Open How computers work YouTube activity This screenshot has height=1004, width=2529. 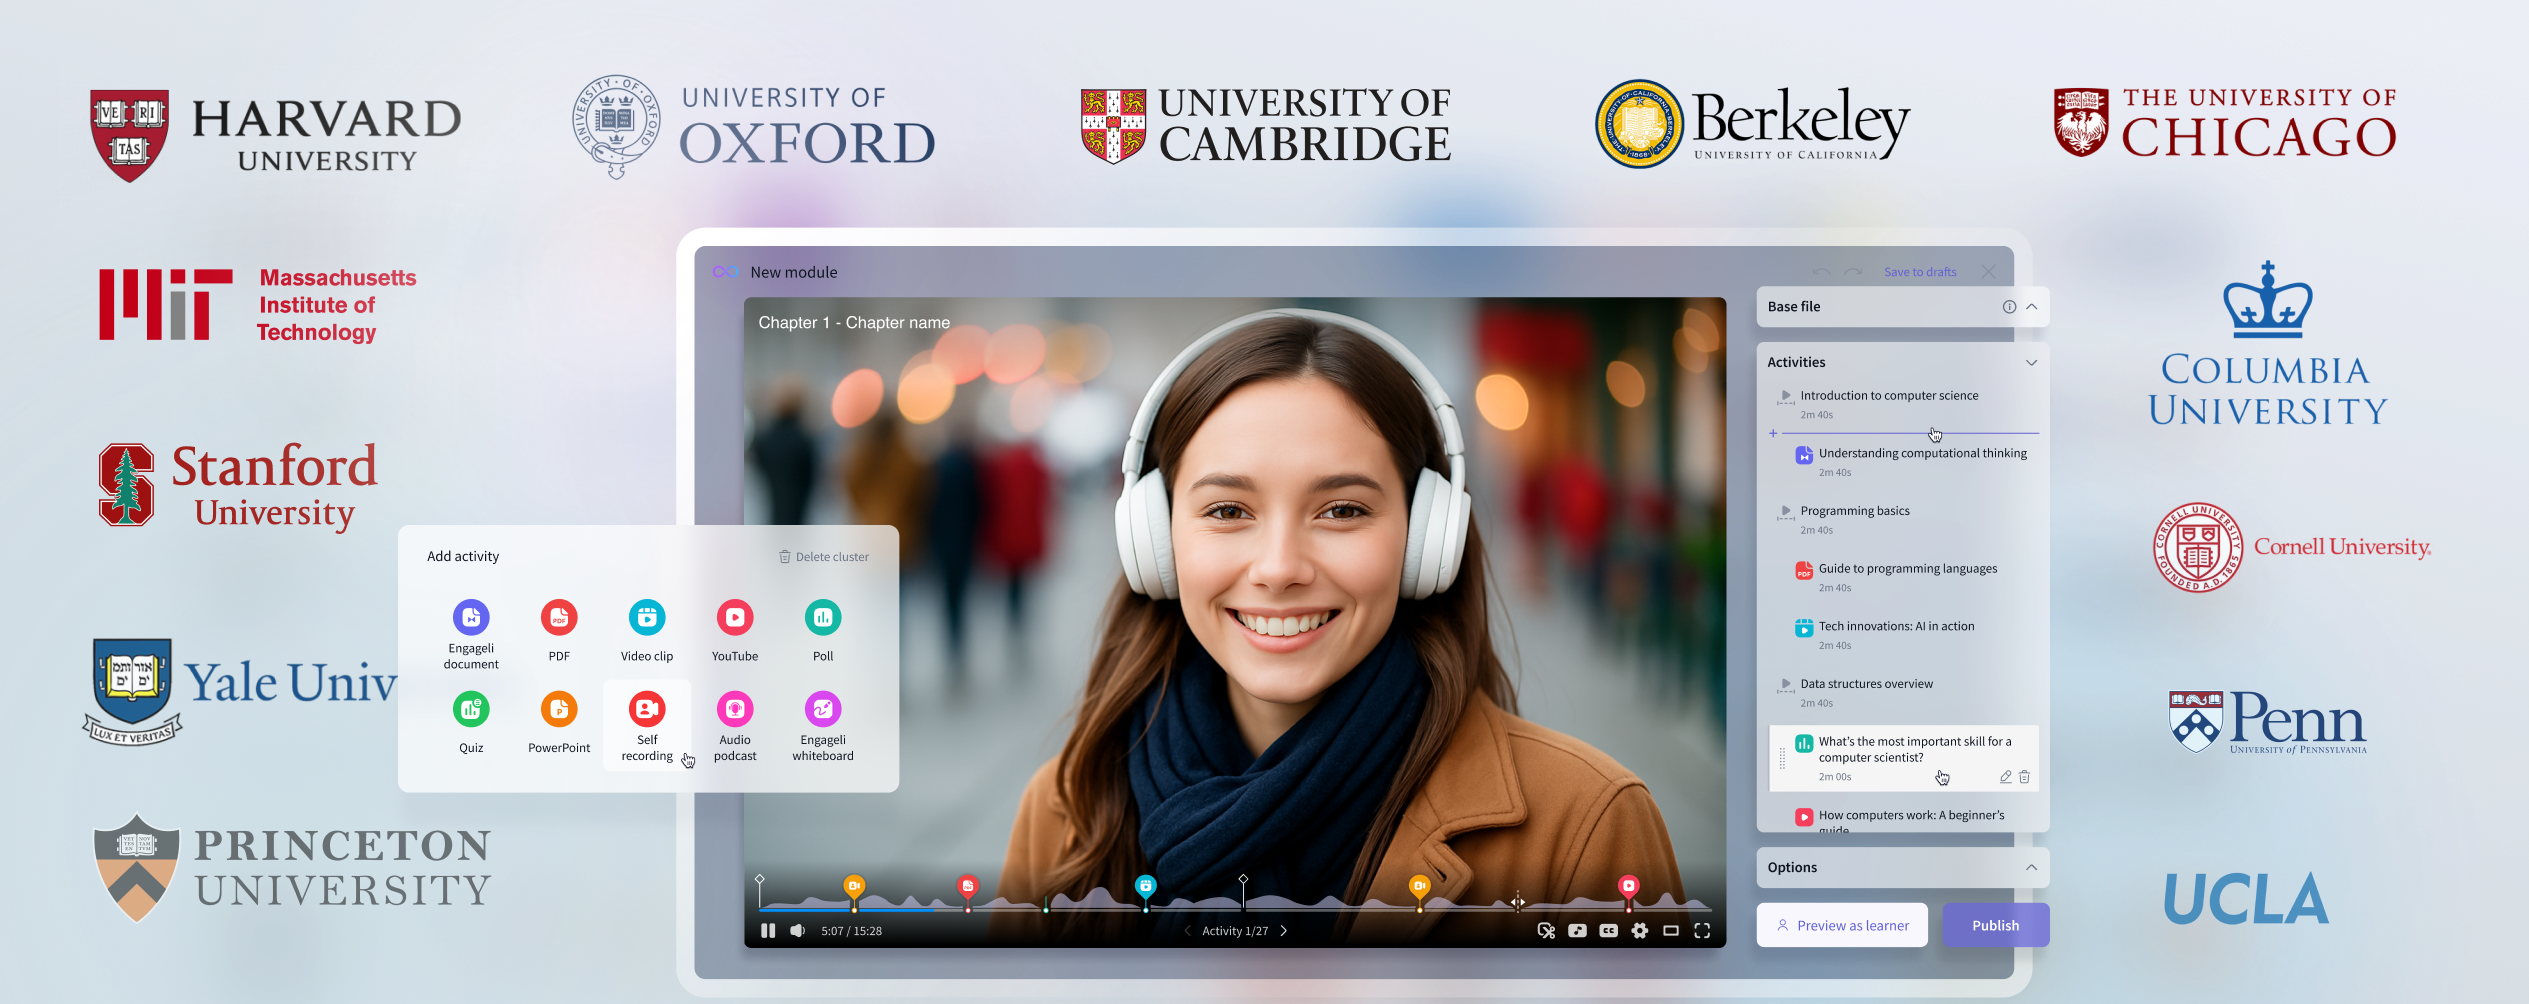coord(1910,817)
